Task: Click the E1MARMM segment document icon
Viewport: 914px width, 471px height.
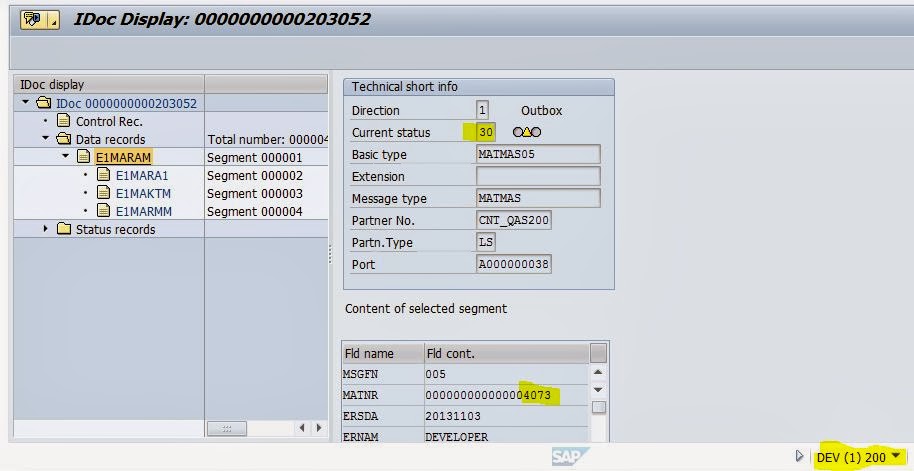Action: [103, 210]
